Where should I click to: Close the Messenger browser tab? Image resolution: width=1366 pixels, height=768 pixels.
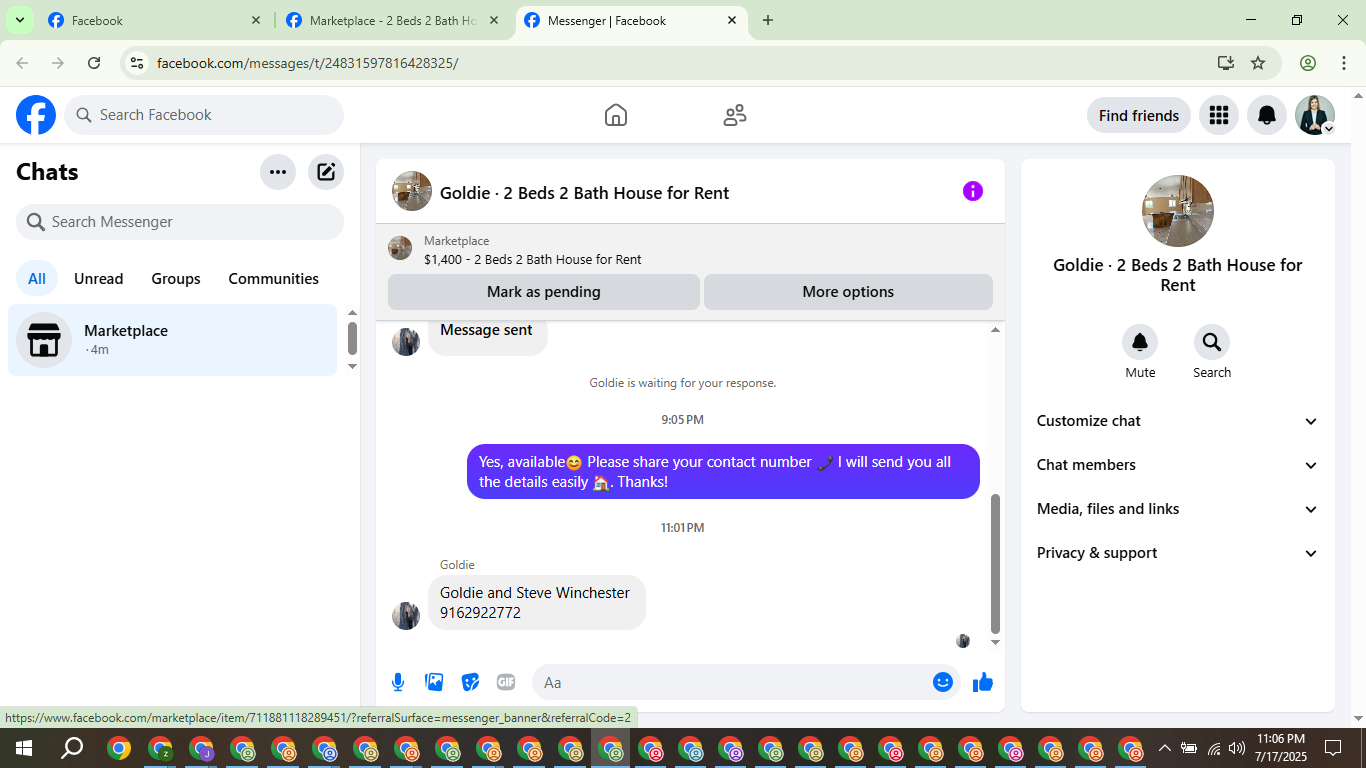pyautogui.click(x=732, y=20)
